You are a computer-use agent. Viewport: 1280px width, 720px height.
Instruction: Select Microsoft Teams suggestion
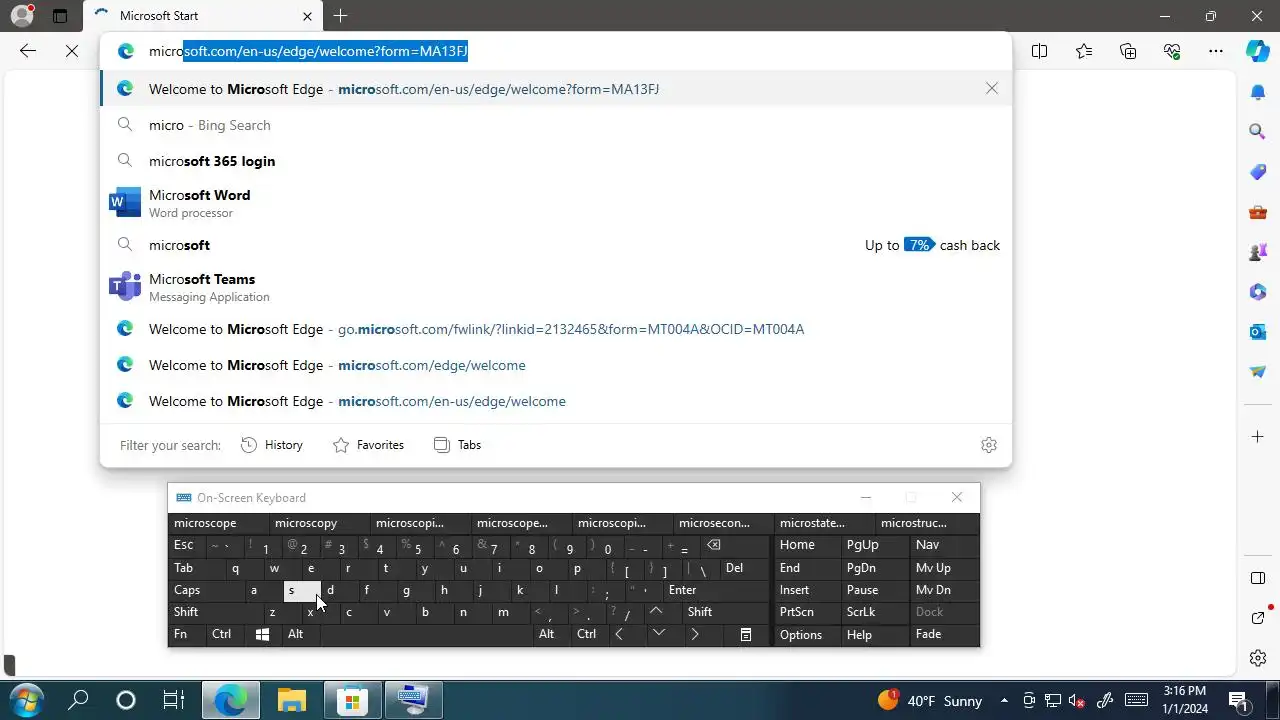pyautogui.click(x=556, y=287)
